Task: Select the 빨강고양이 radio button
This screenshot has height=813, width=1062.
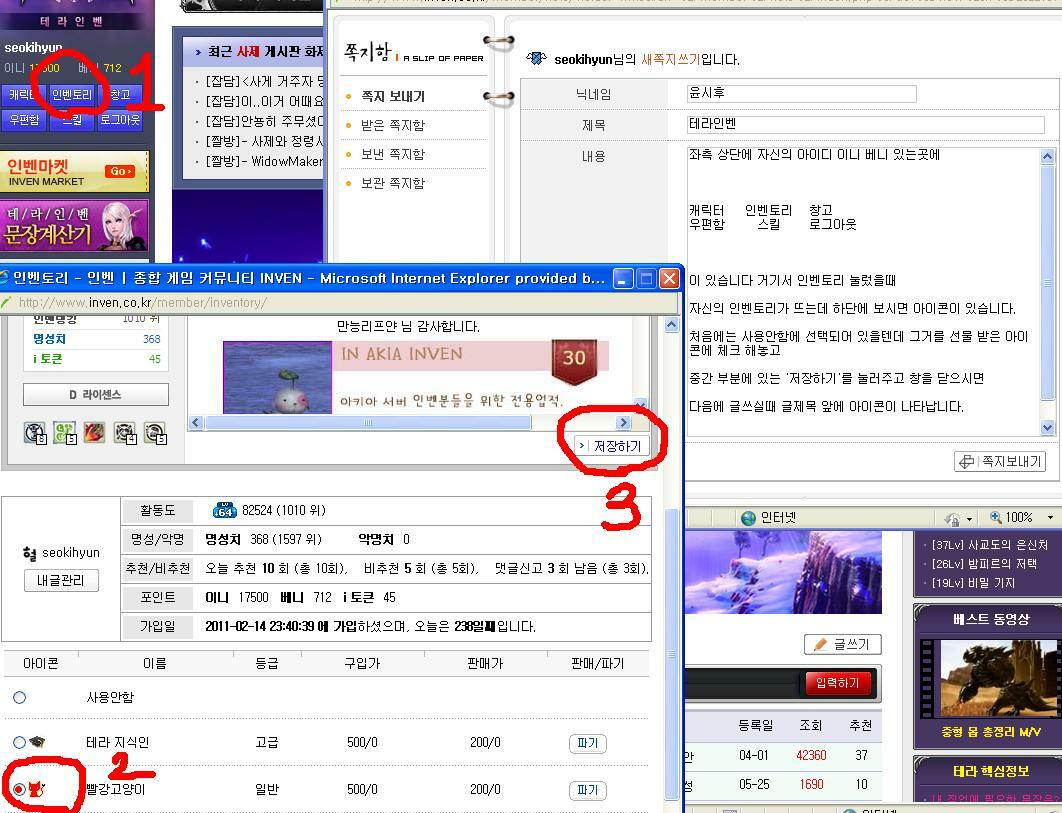Action: (x=19, y=790)
